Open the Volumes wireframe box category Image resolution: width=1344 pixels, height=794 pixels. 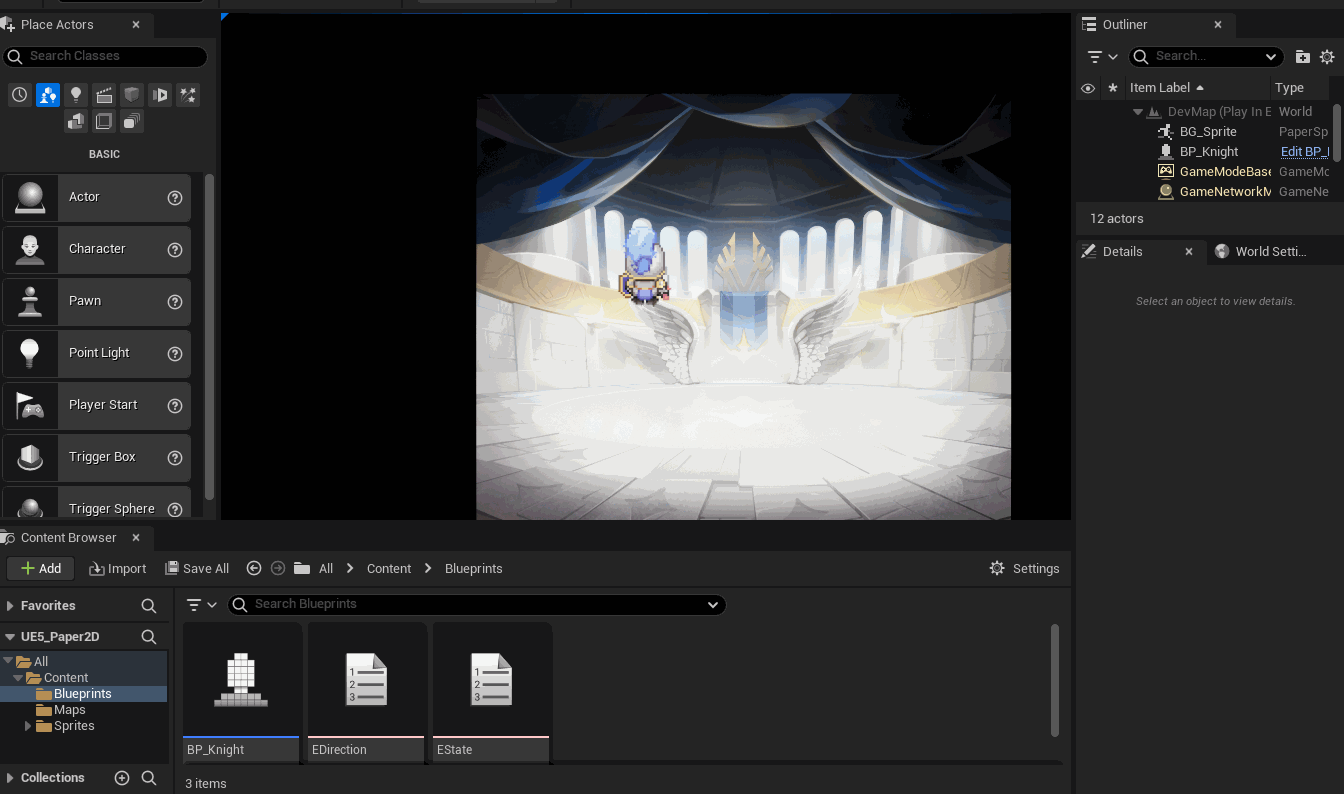[x=104, y=122]
